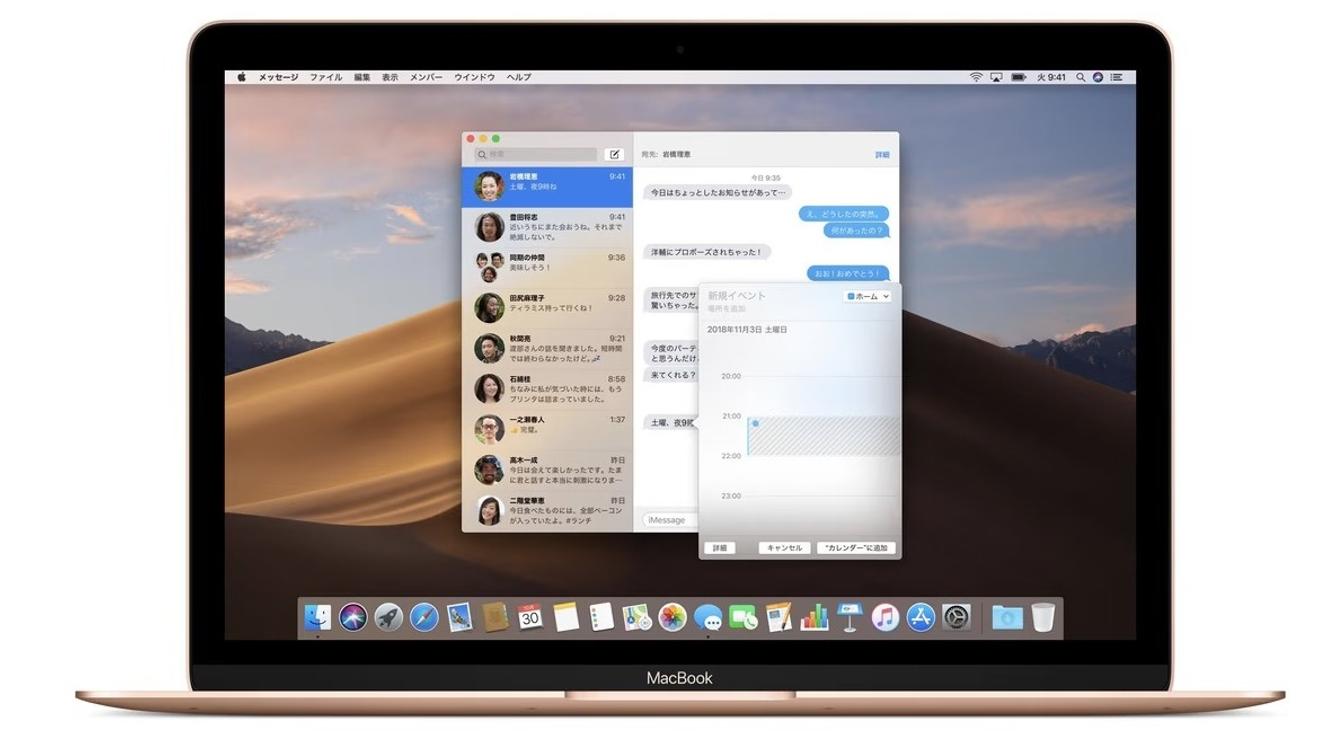
Task: Launch iTunes from the Dock
Action: (x=883, y=617)
